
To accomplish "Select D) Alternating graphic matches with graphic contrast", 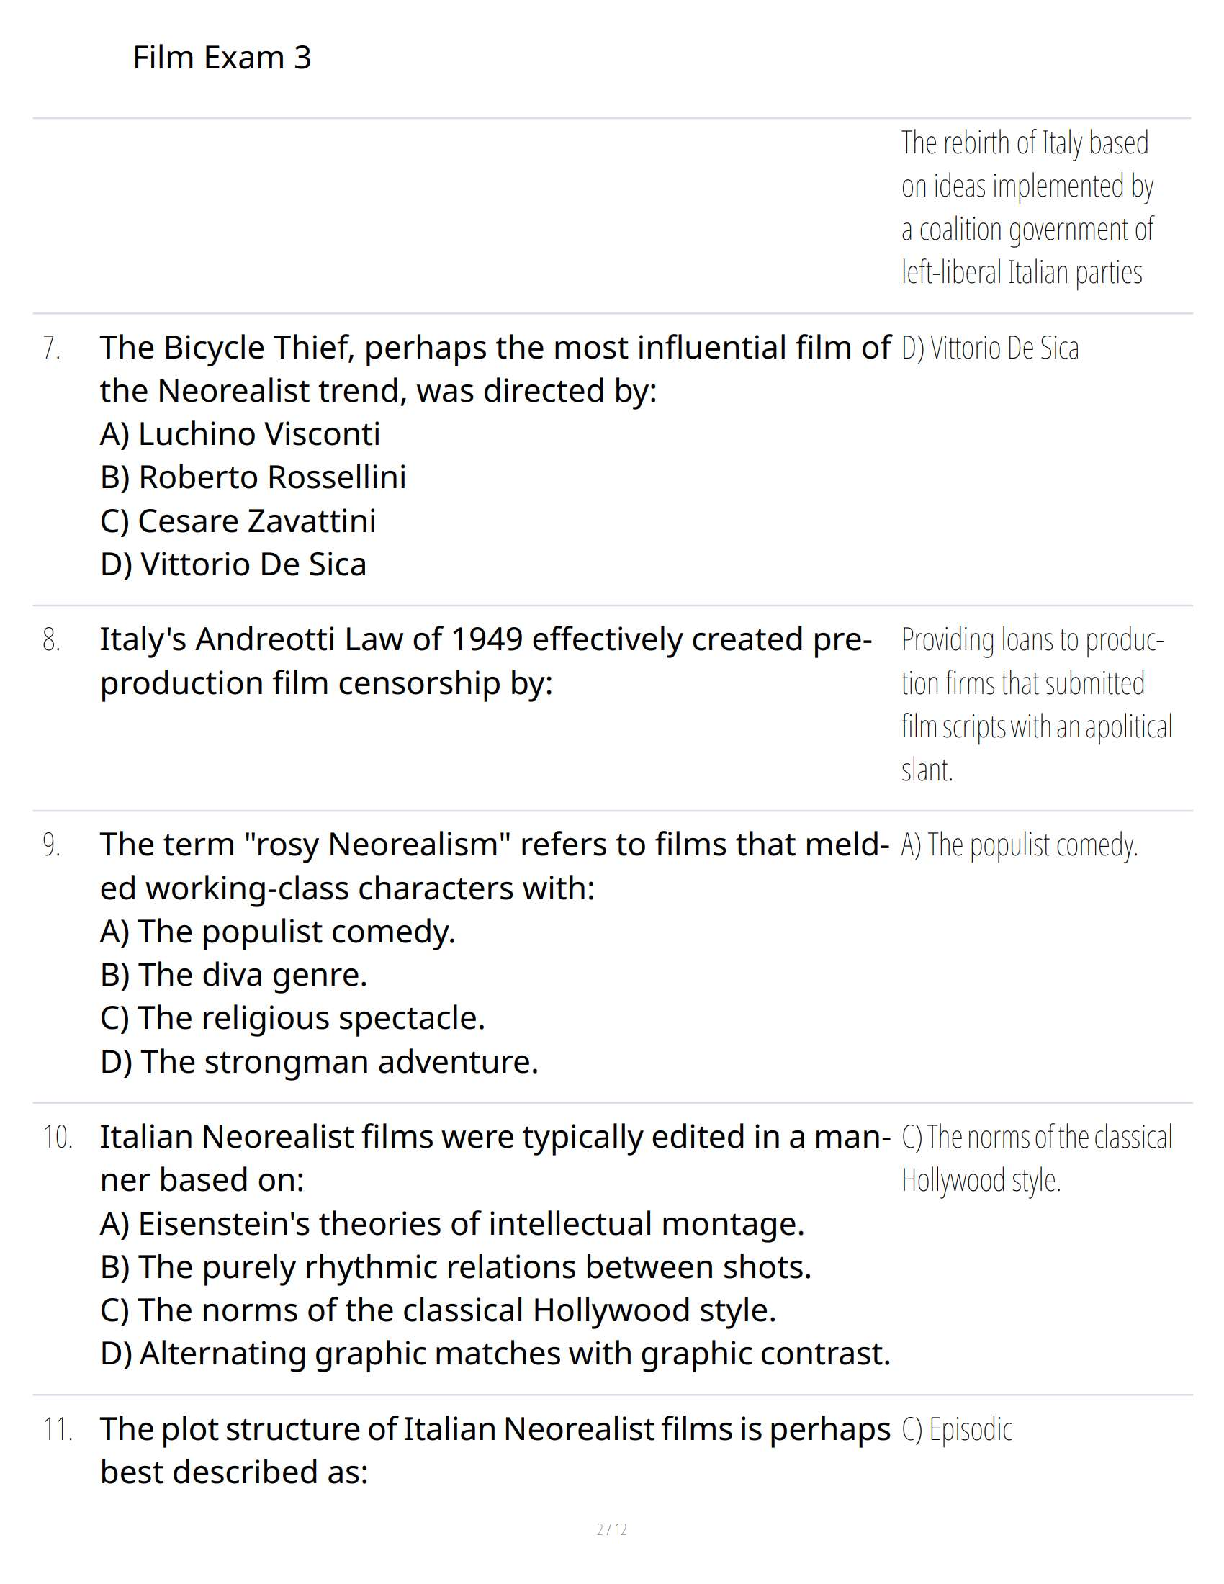I will (x=495, y=1354).
